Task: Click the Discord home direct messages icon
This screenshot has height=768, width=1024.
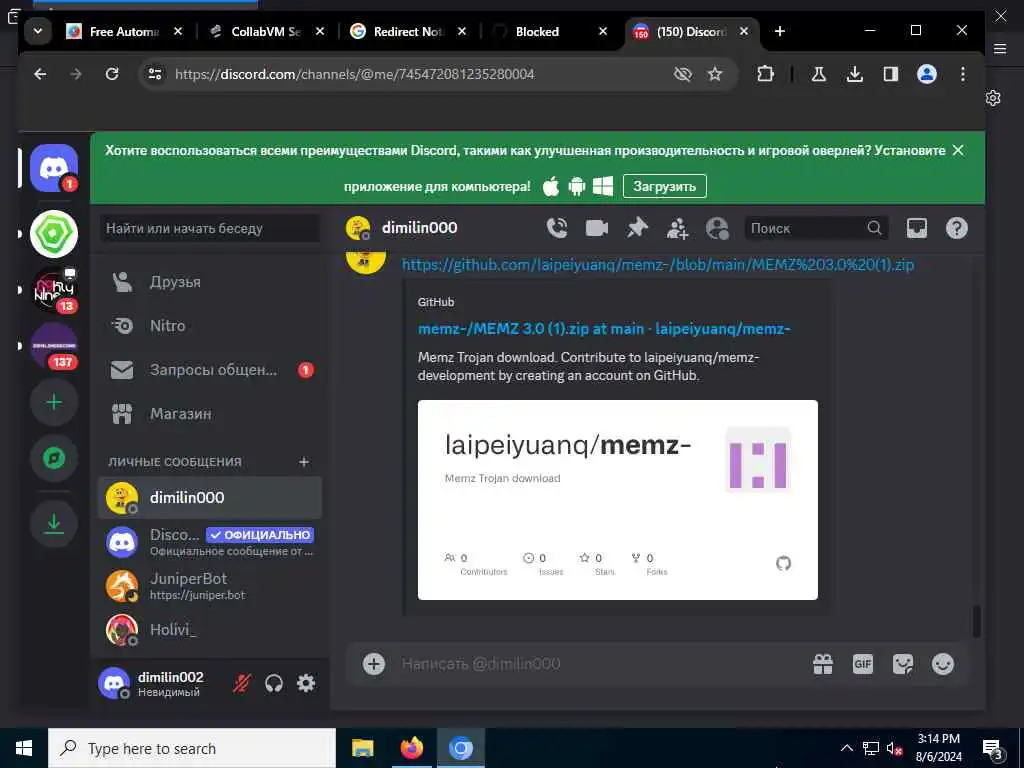Action: 54,168
